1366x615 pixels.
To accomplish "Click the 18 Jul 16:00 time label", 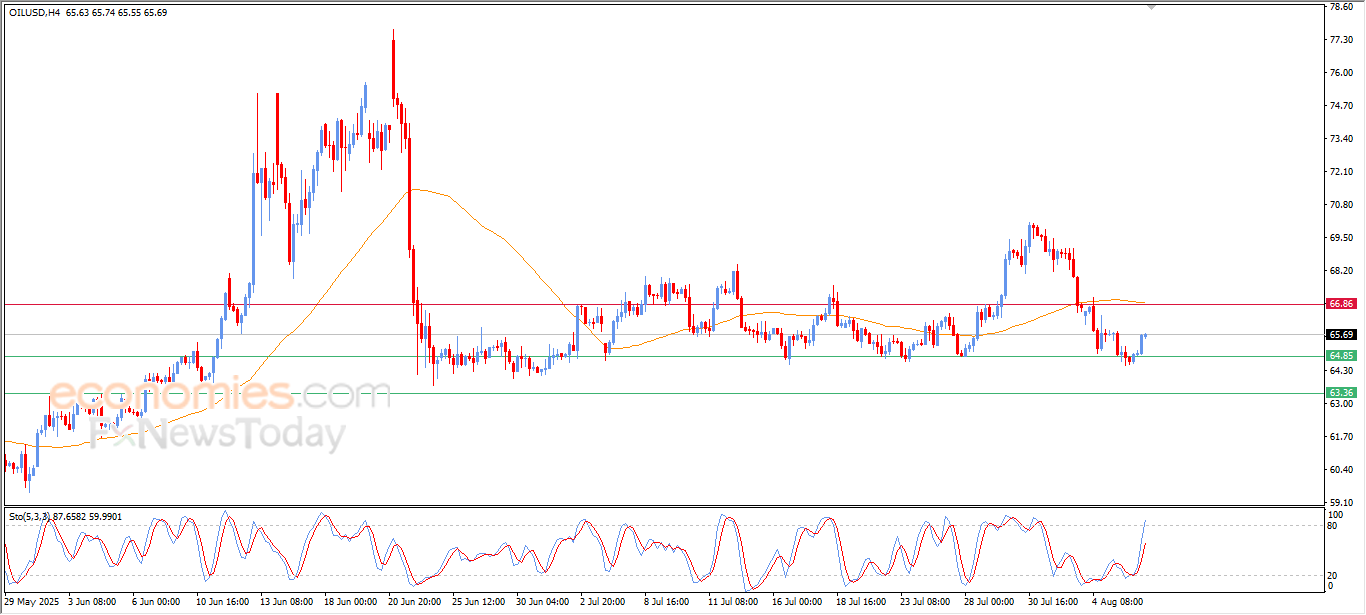I will tap(863, 603).
